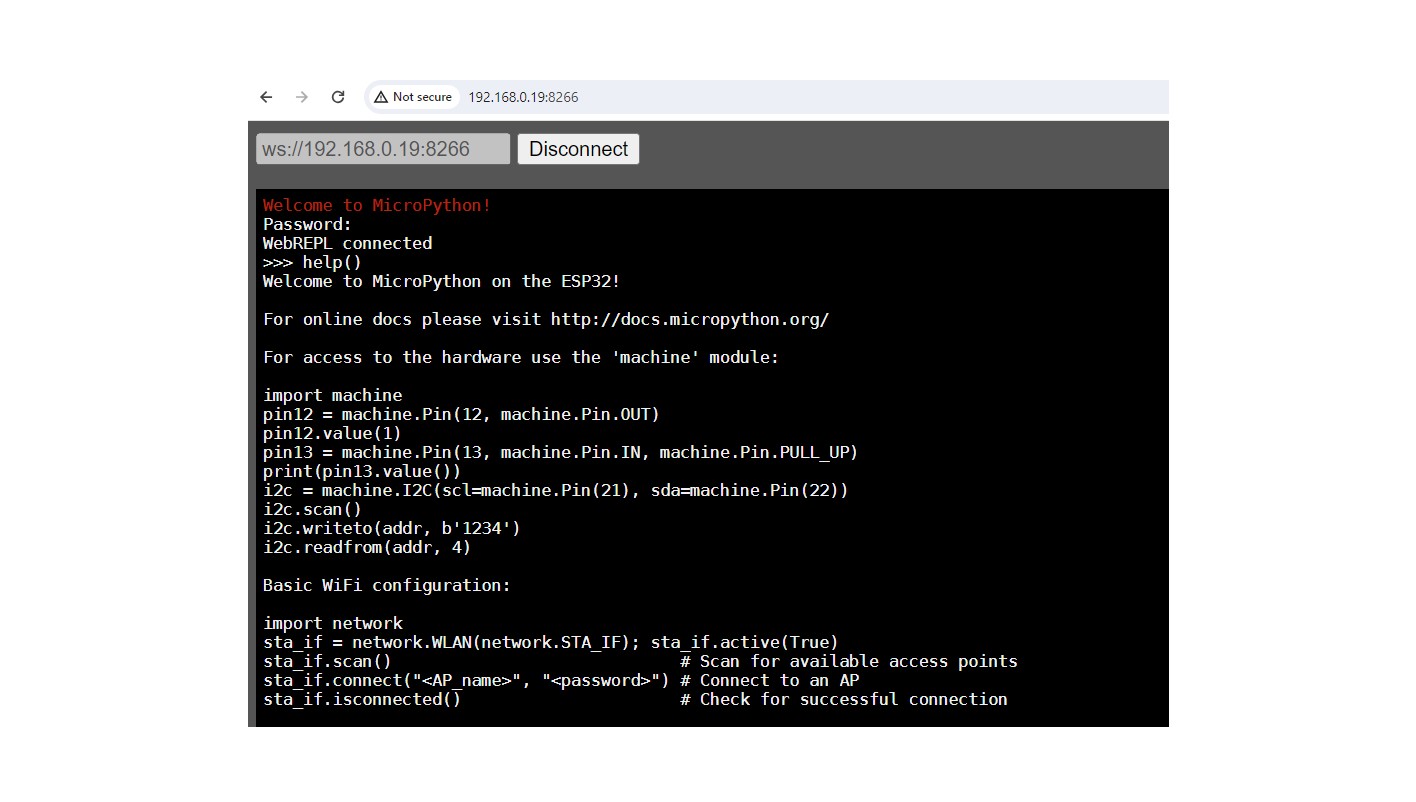Image resolution: width=1416 pixels, height=802 pixels.
Task: Click the '# Connect to an AP' comment
Action: tap(769, 680)
